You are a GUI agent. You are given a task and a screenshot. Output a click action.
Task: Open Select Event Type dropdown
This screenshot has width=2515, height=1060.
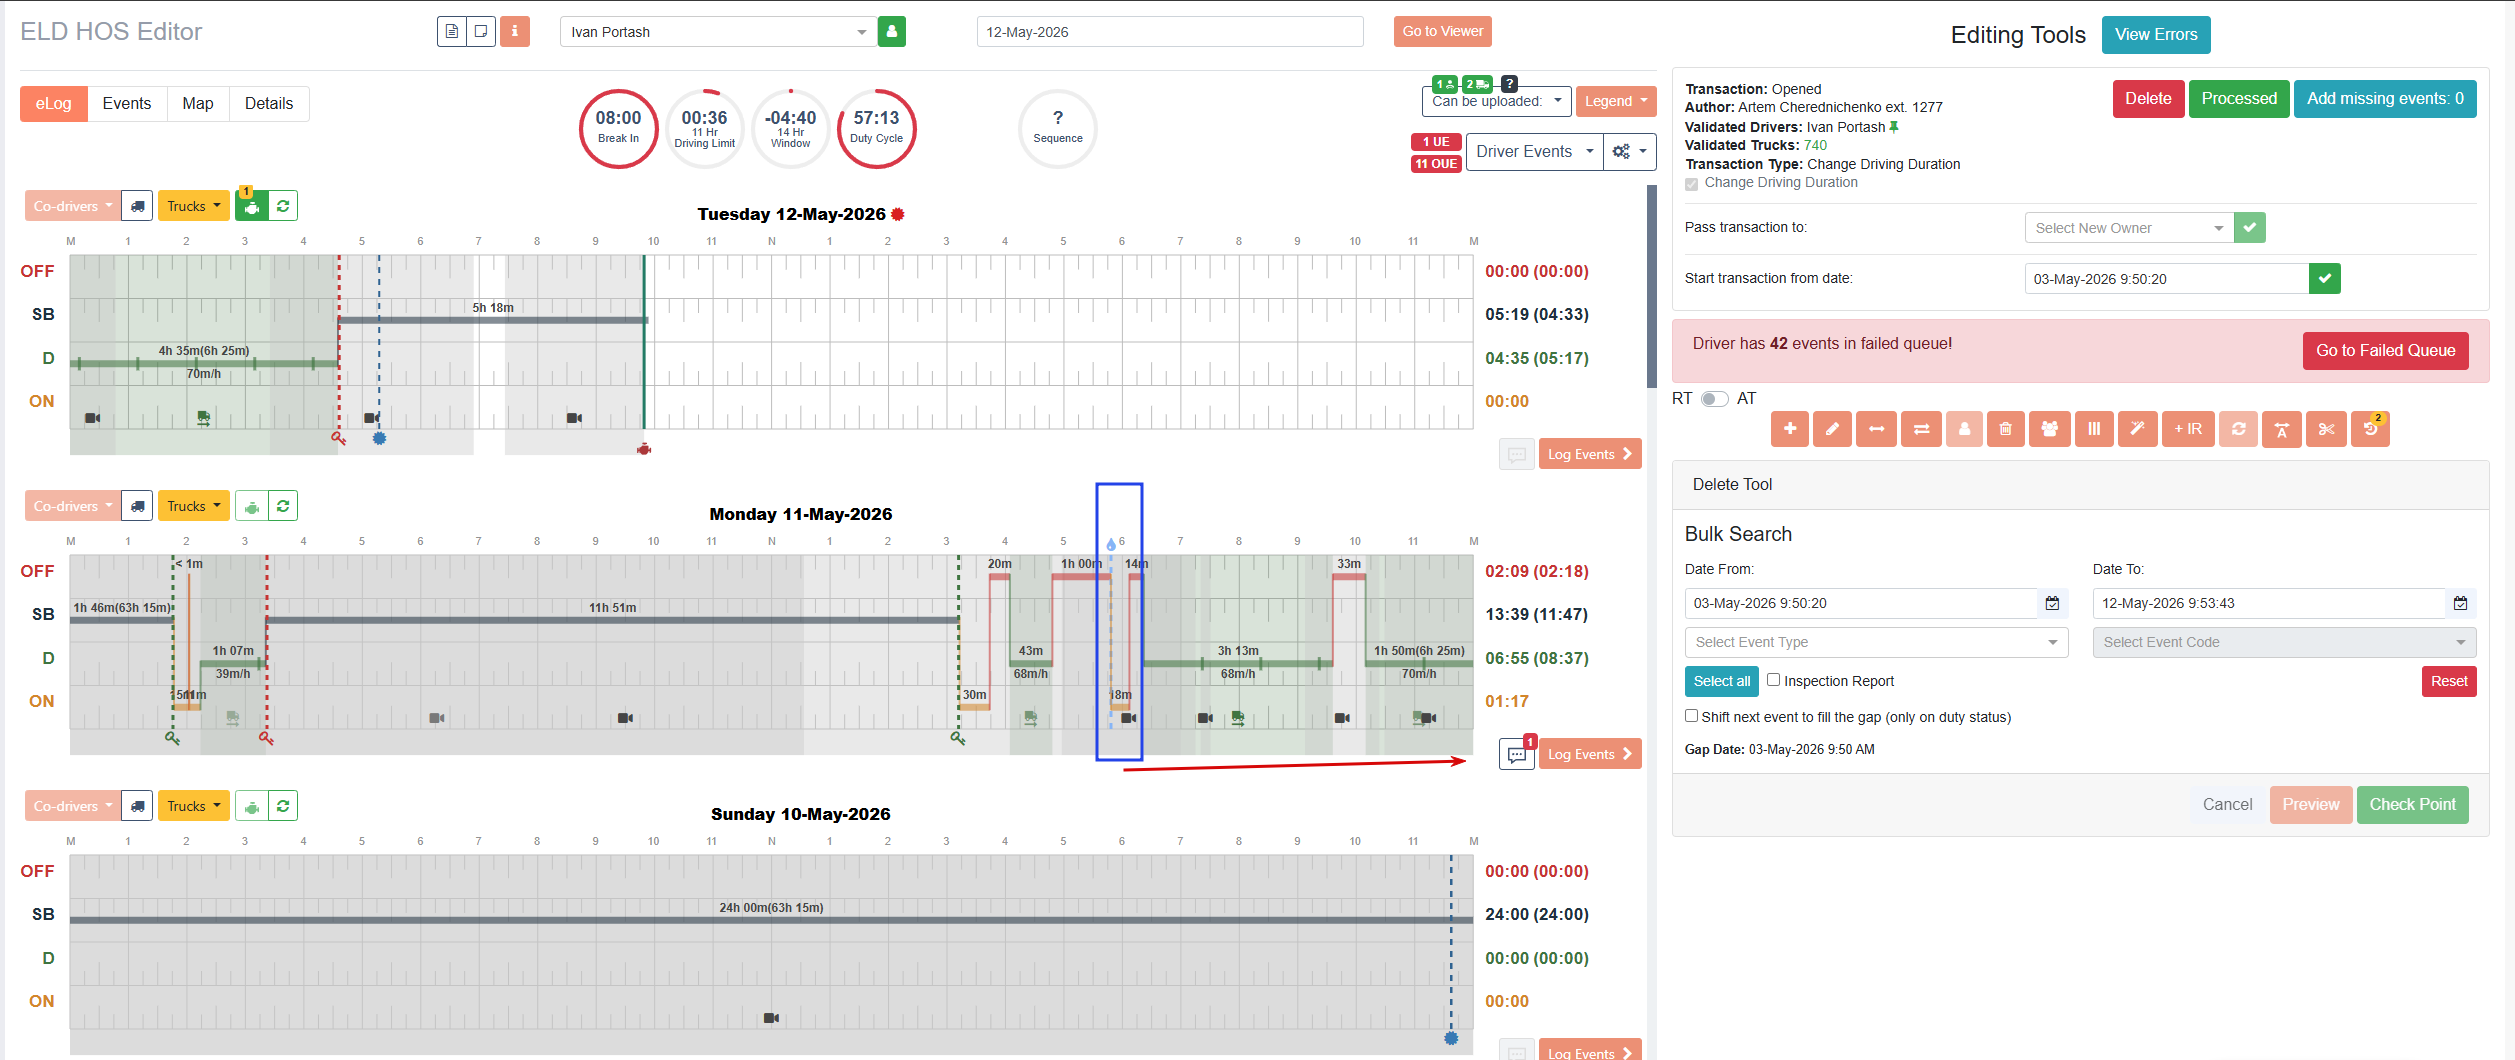click(x=1876, y=642)
